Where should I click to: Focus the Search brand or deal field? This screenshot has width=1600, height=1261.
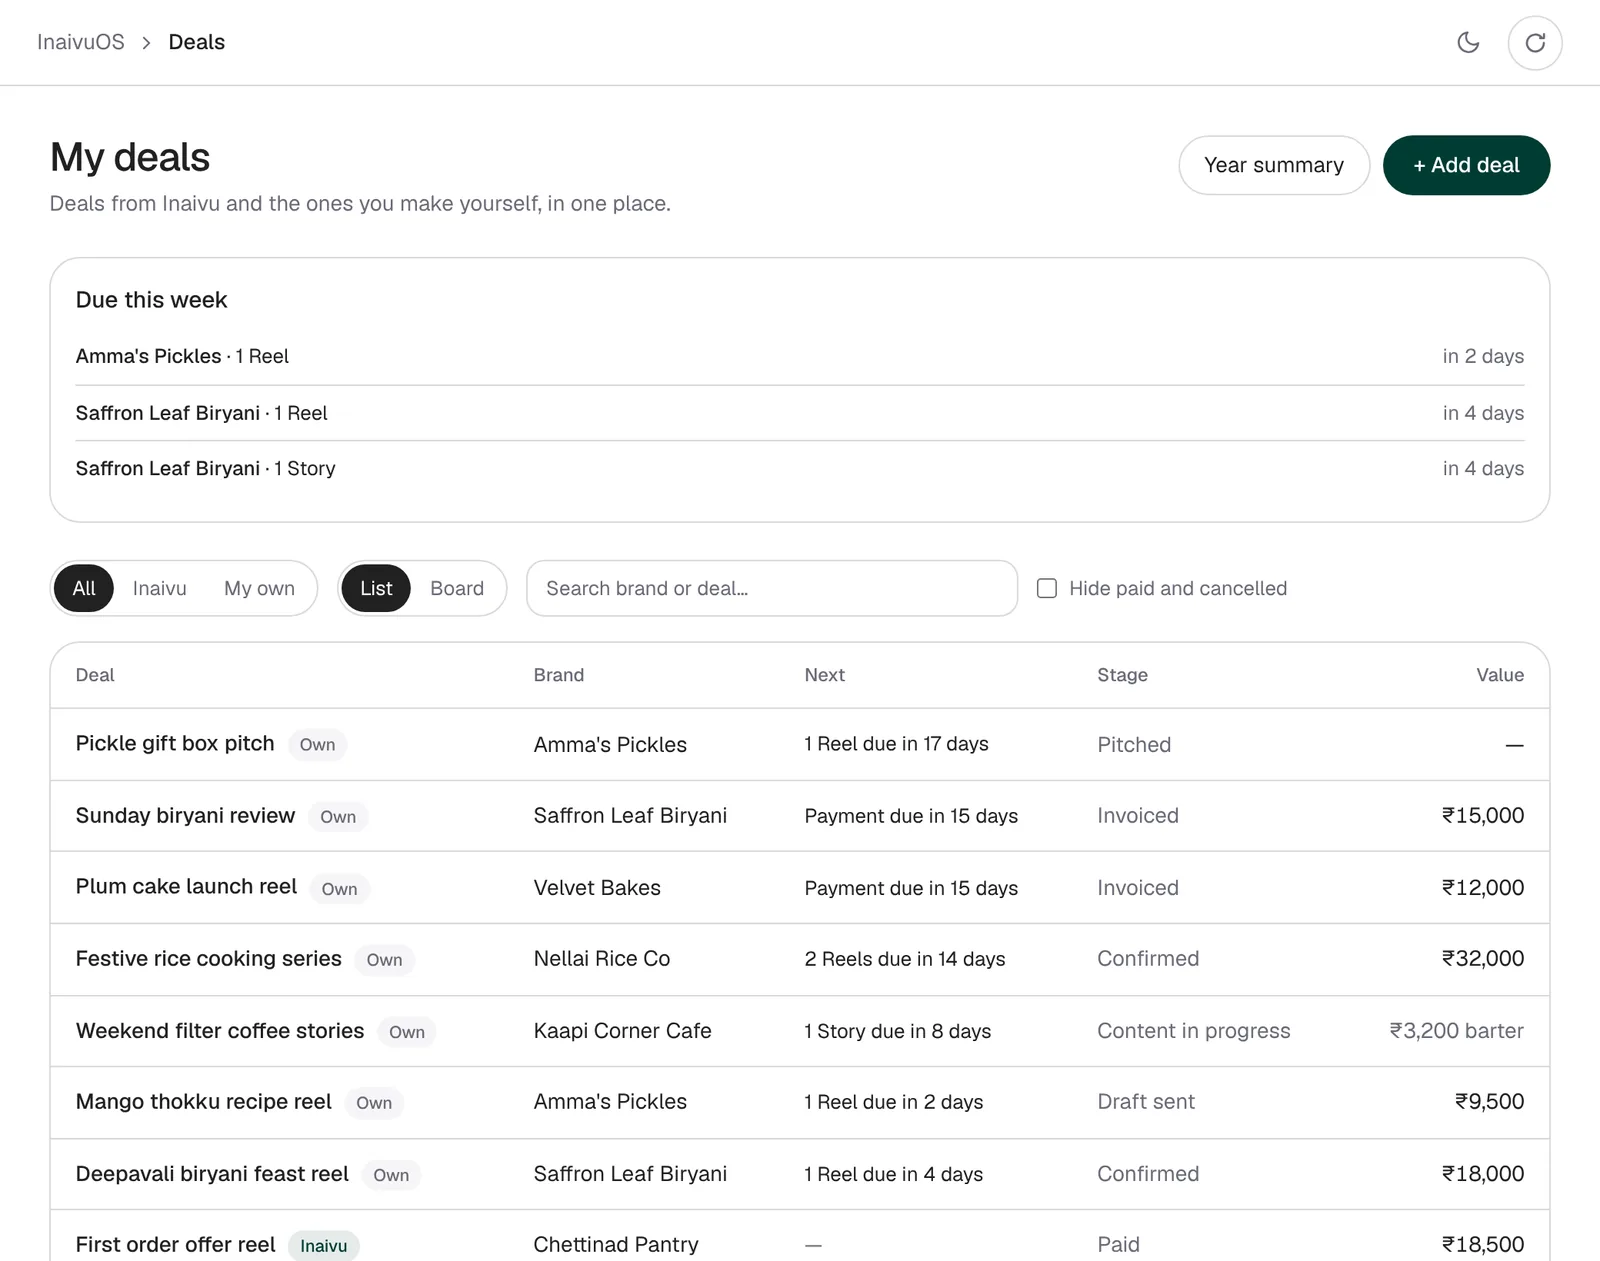point(772,588)
